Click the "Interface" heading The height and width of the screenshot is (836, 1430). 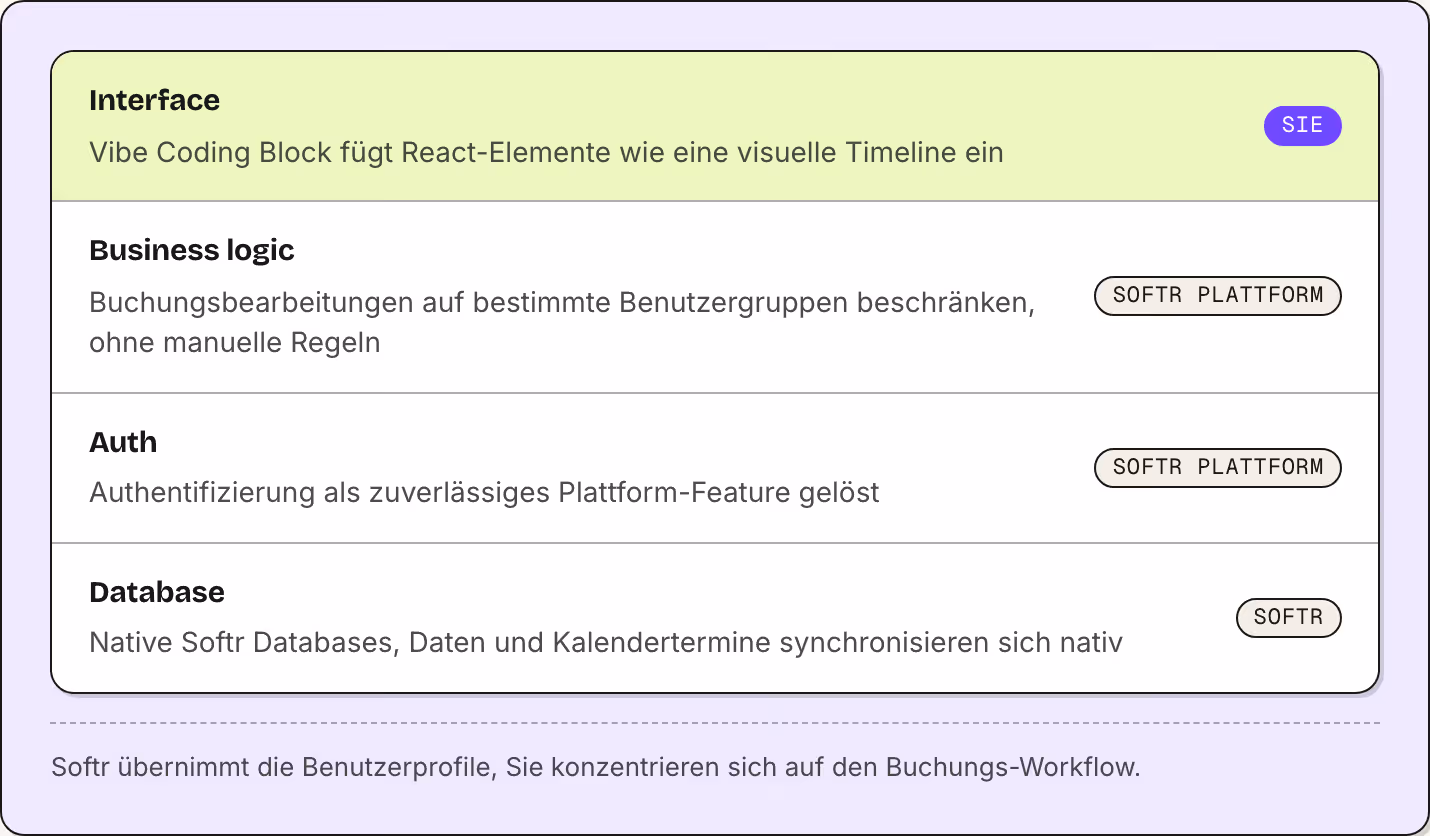coord(154,100)
